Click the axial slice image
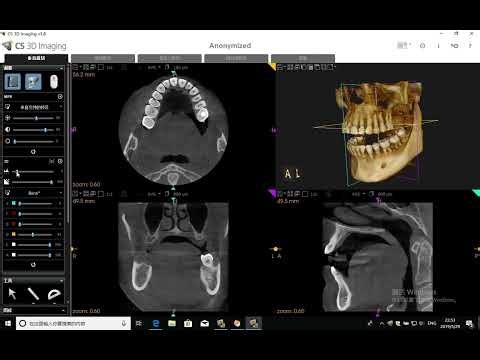 173,130
